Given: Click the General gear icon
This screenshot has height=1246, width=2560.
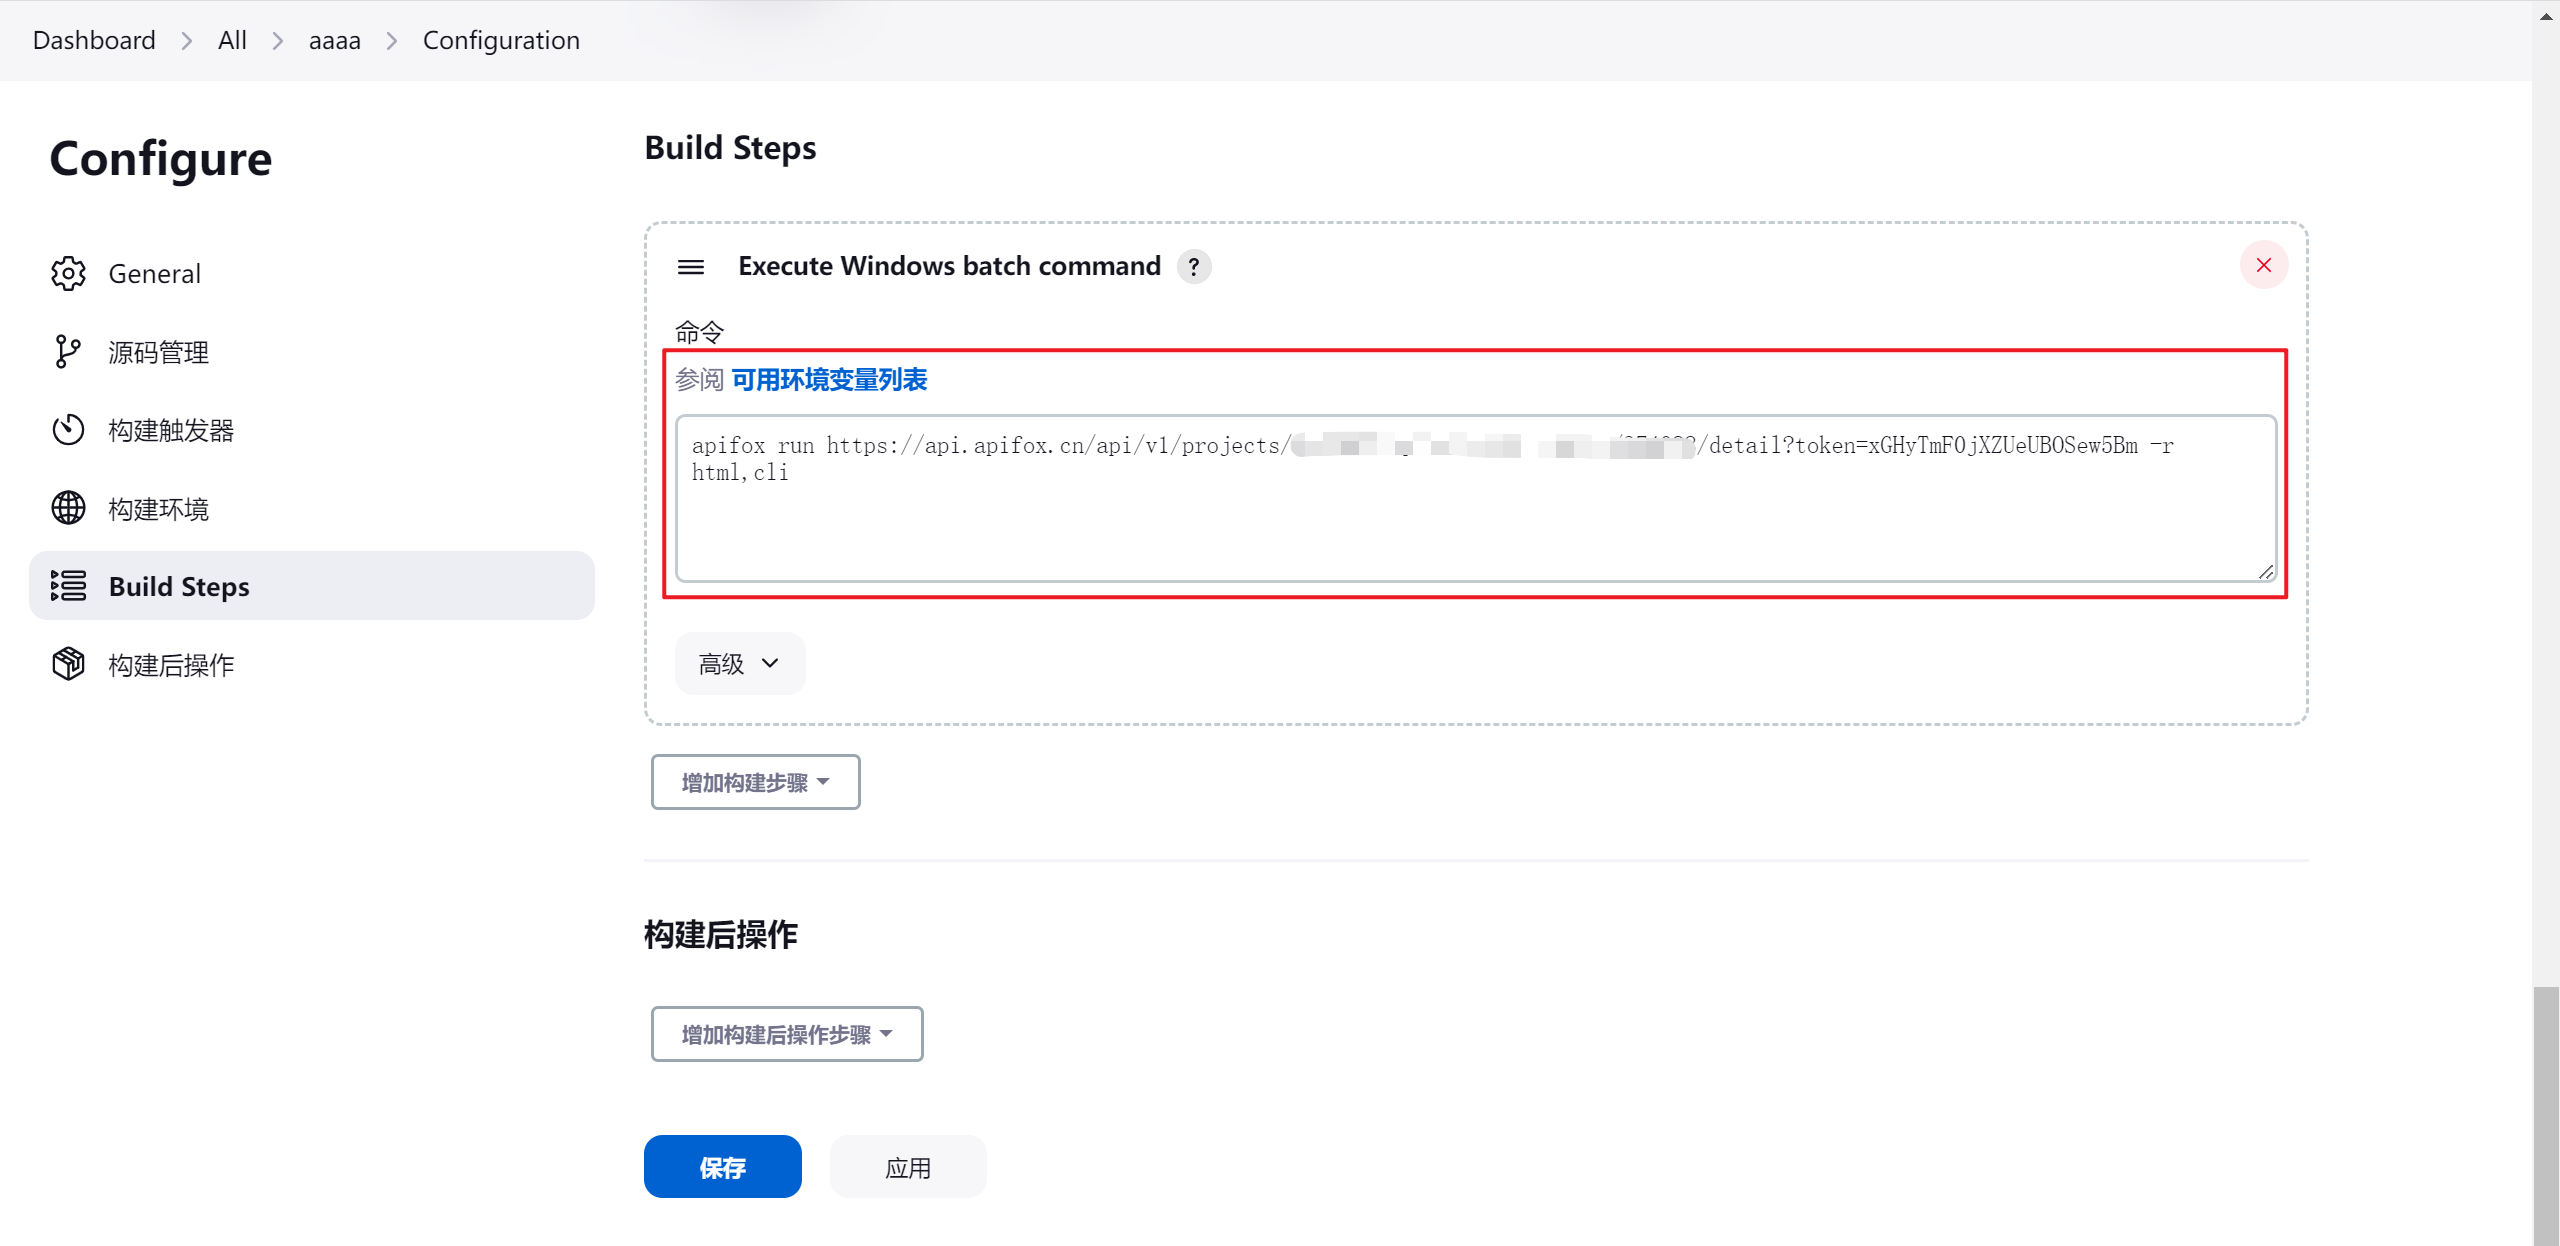Looking at the screenshot, I should pyautogui.click(x=68, y=273).
